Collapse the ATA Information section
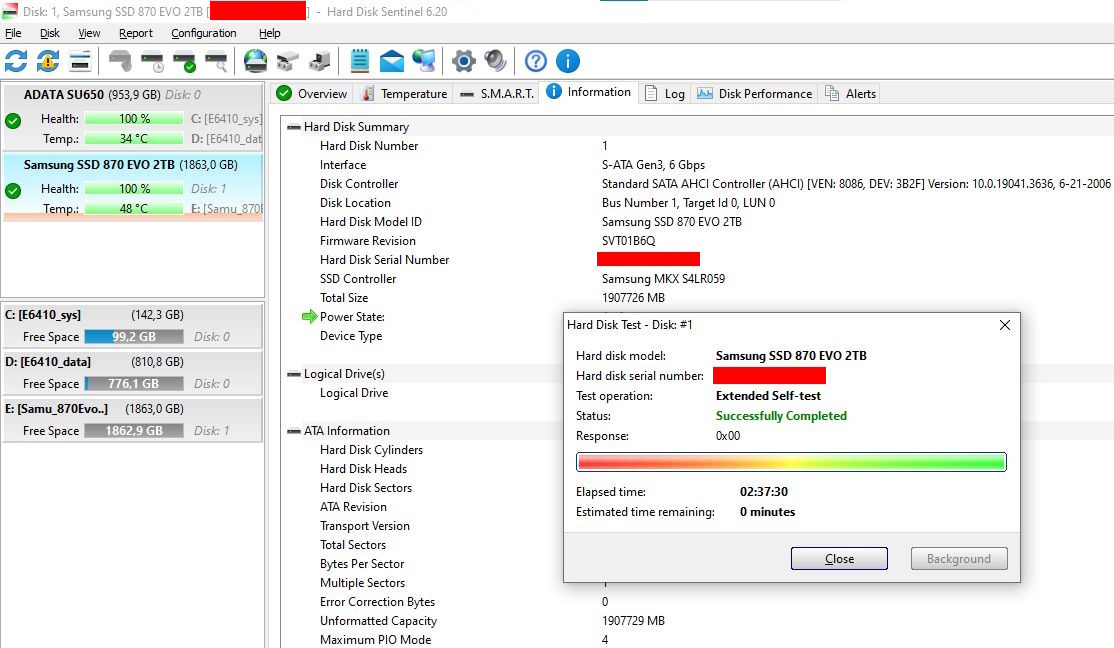Viewport: 1114px width, 648px height. (293, 431)
